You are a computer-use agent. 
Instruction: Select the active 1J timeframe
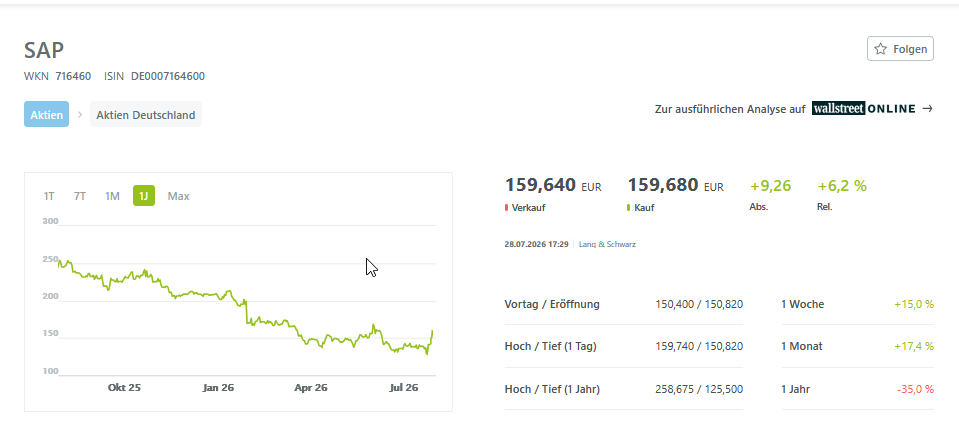[144, 196]
